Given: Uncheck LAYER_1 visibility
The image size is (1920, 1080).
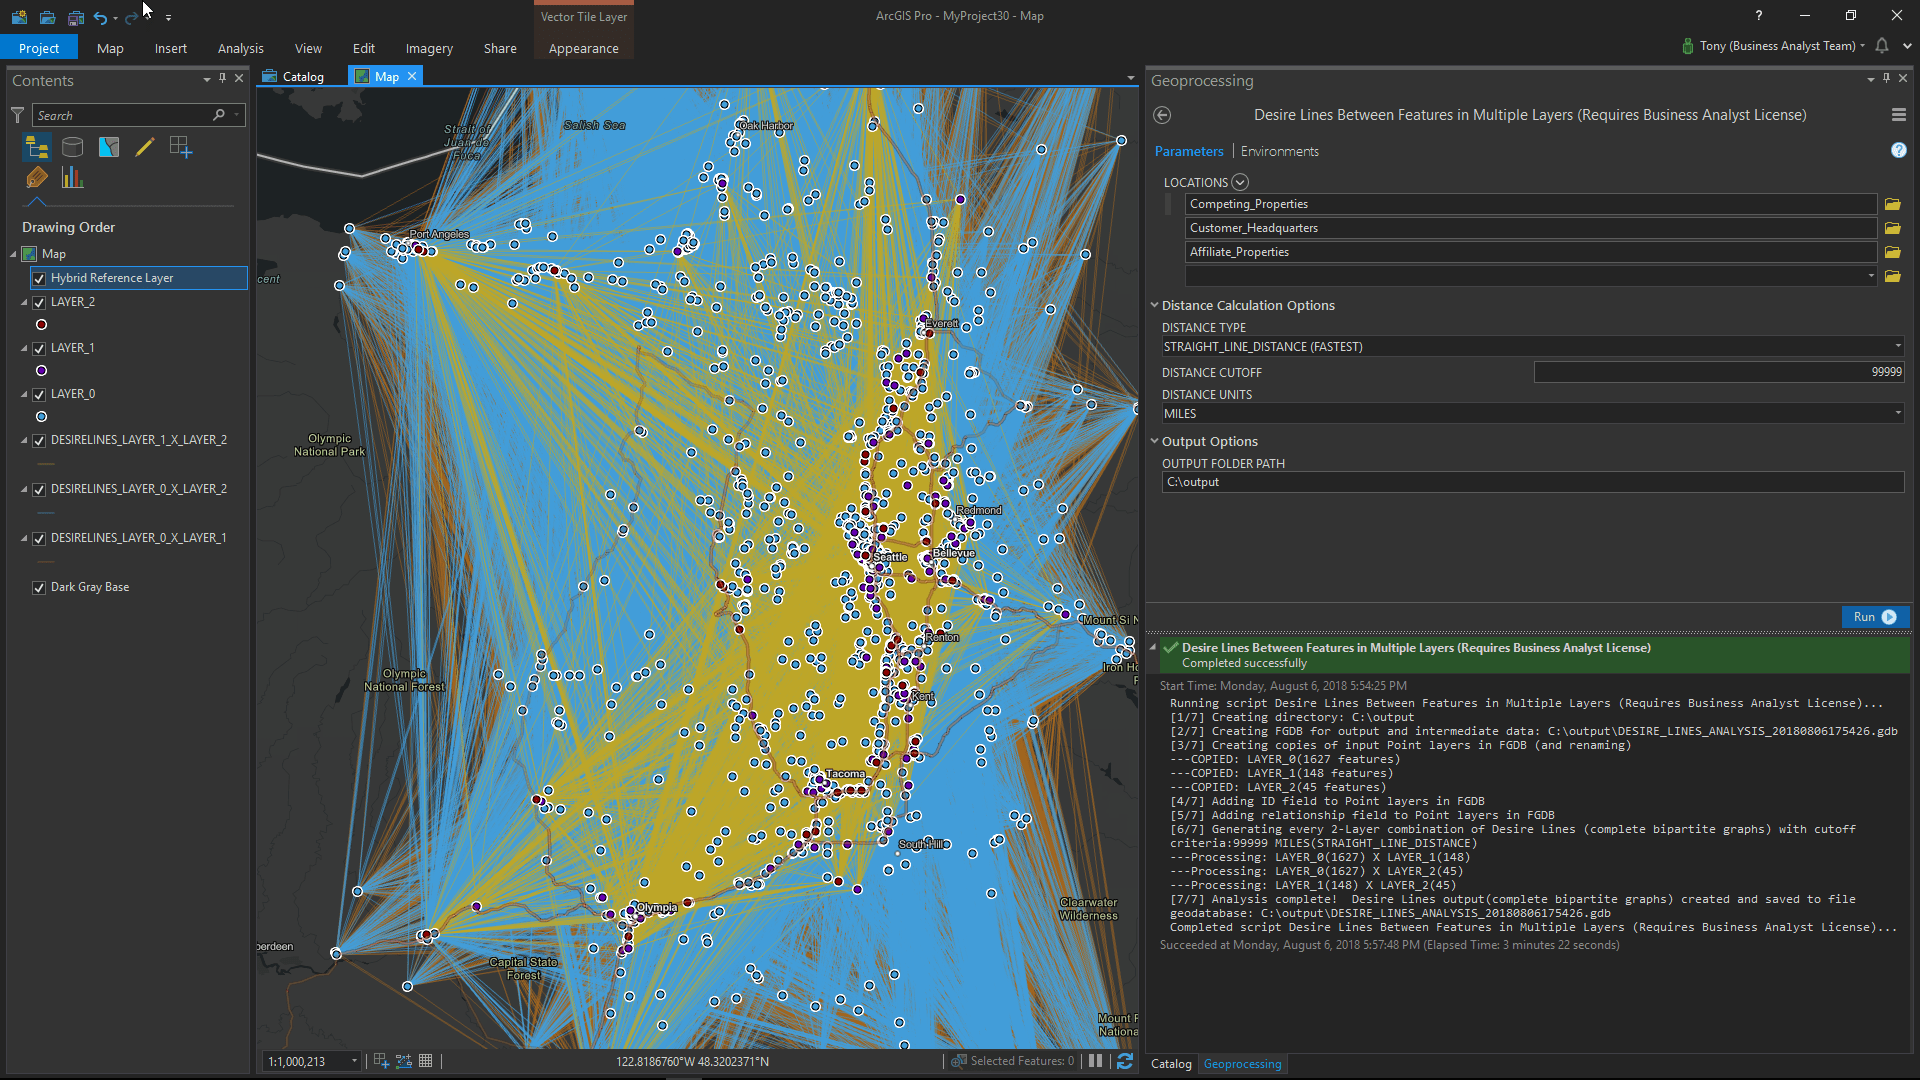Looking at the screenshot, I should click(39, 348).
